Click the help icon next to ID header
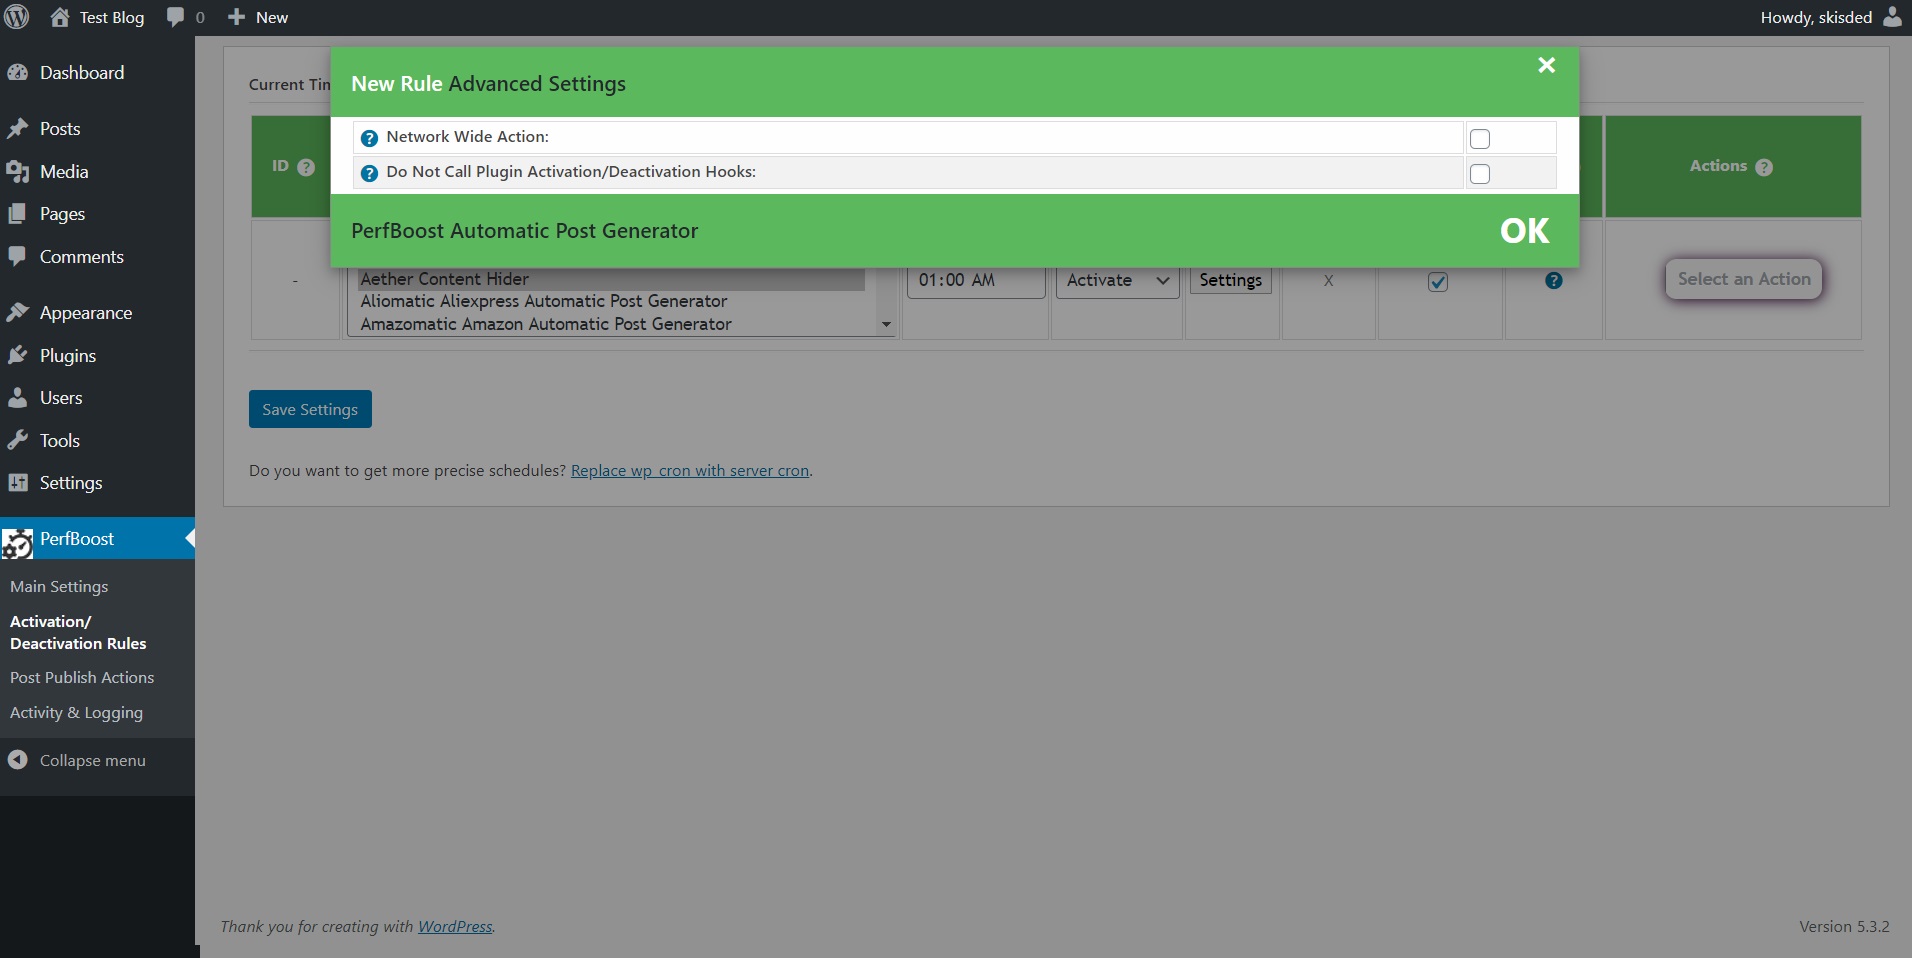 pyautogui.click(x=306, y=167)
